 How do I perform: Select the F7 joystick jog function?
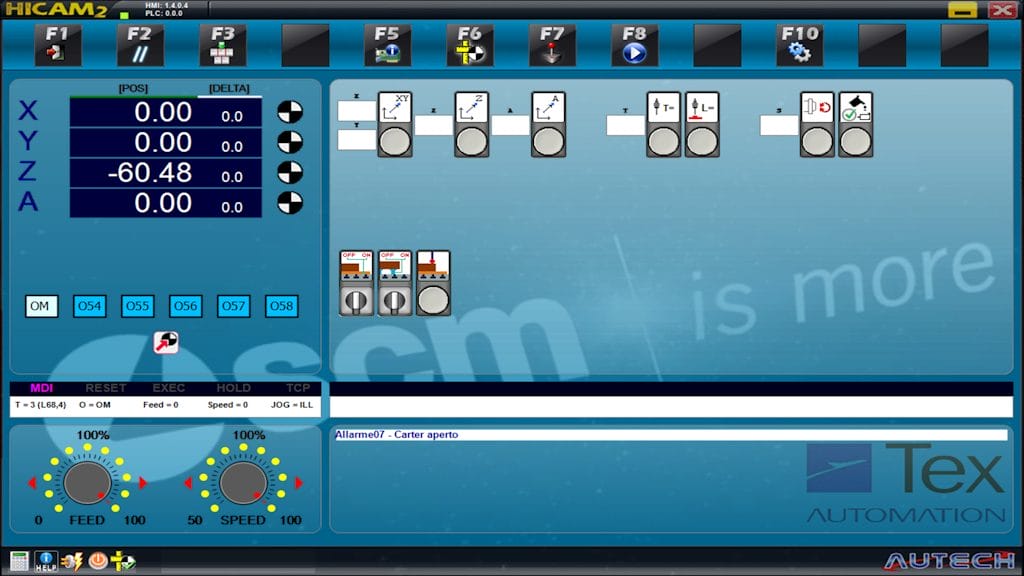[552, 45]
